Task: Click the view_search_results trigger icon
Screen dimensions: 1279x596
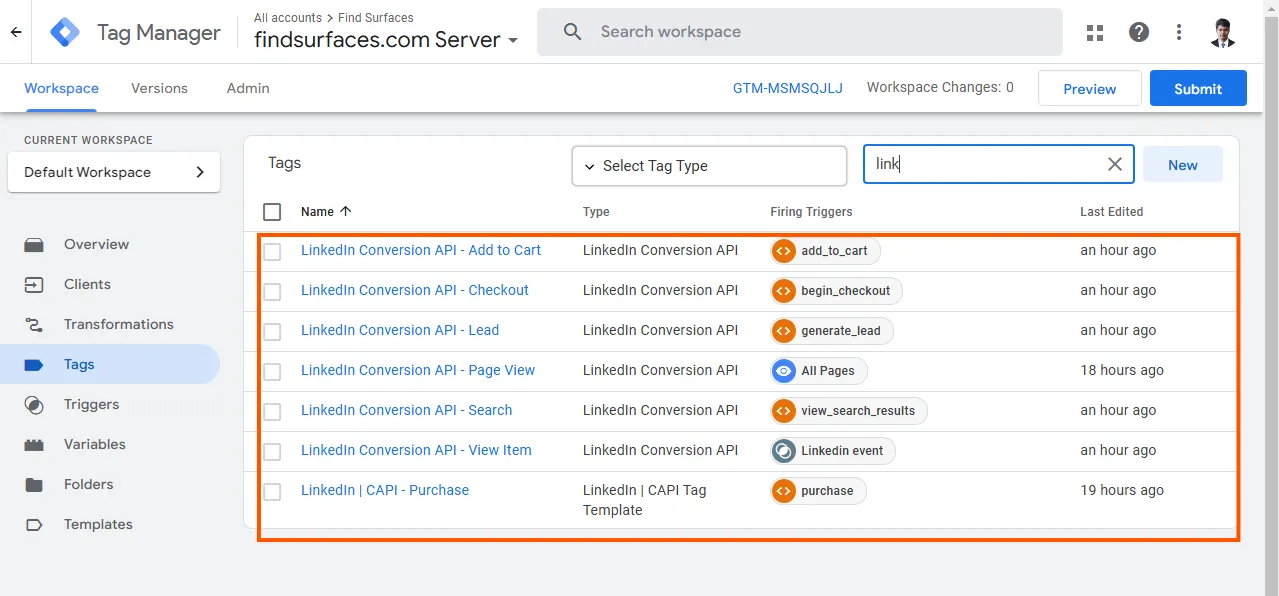Action: point(784,411)
